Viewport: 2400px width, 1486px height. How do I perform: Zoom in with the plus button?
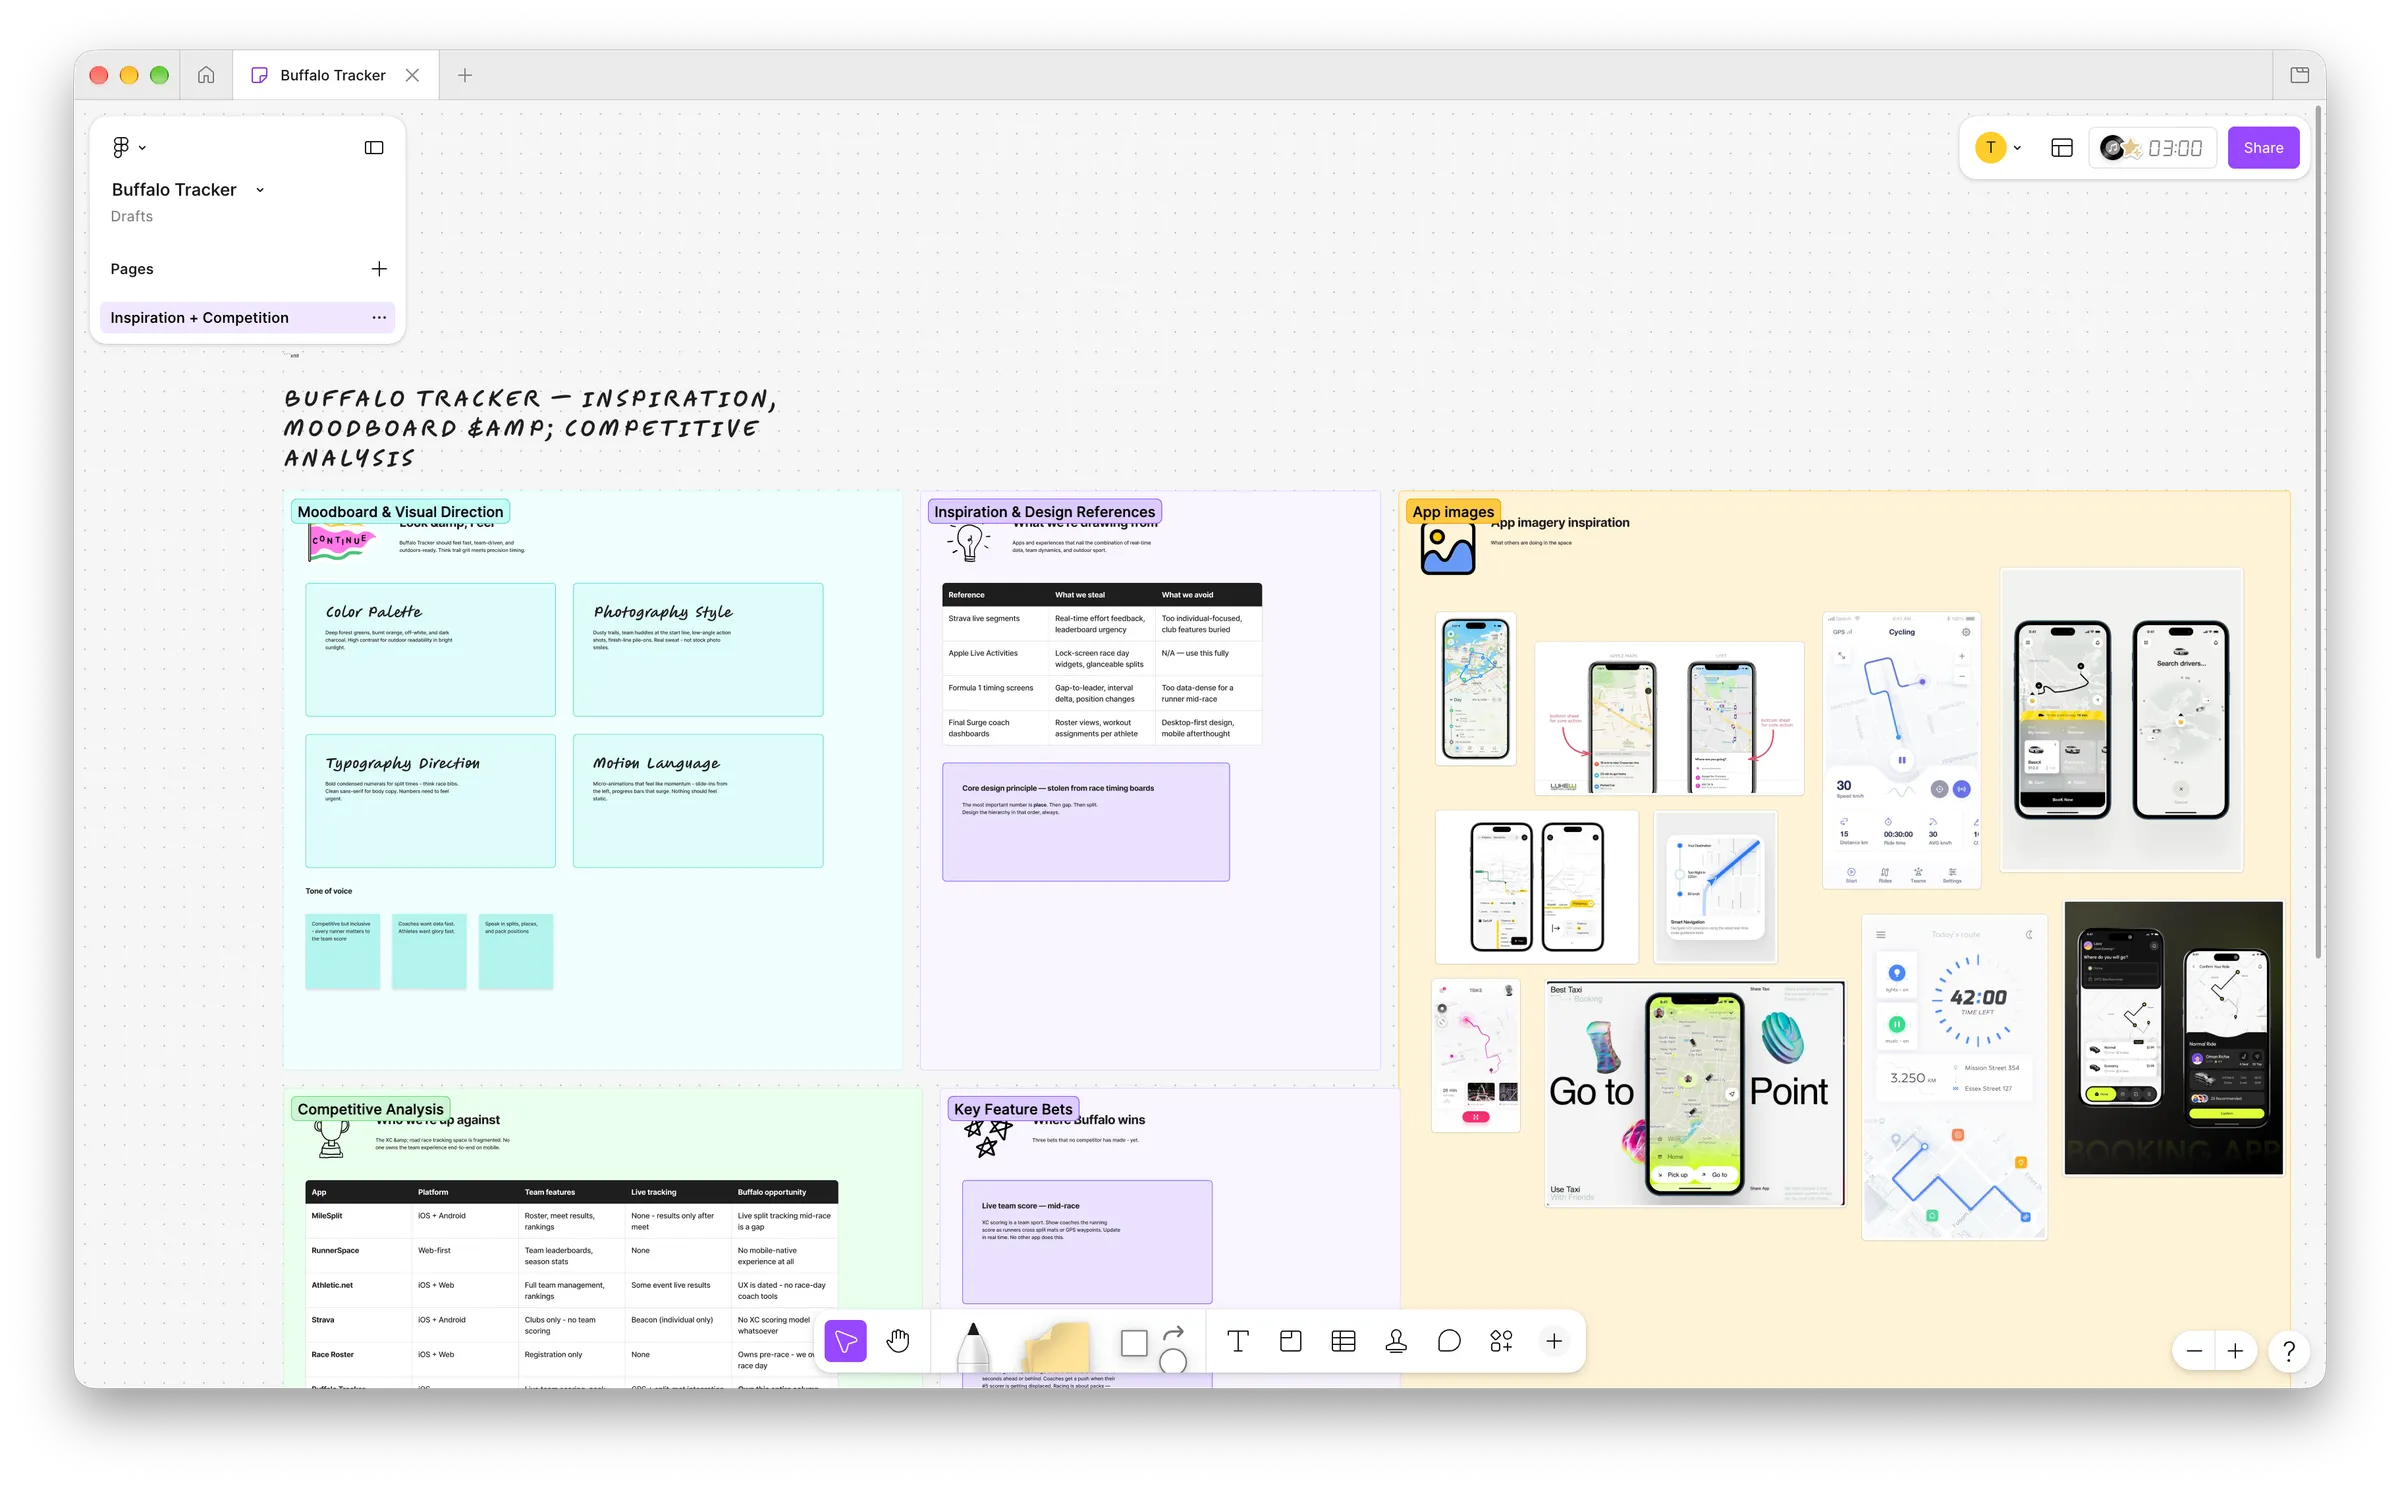pyautogui.click(x=2235, y=1351)
